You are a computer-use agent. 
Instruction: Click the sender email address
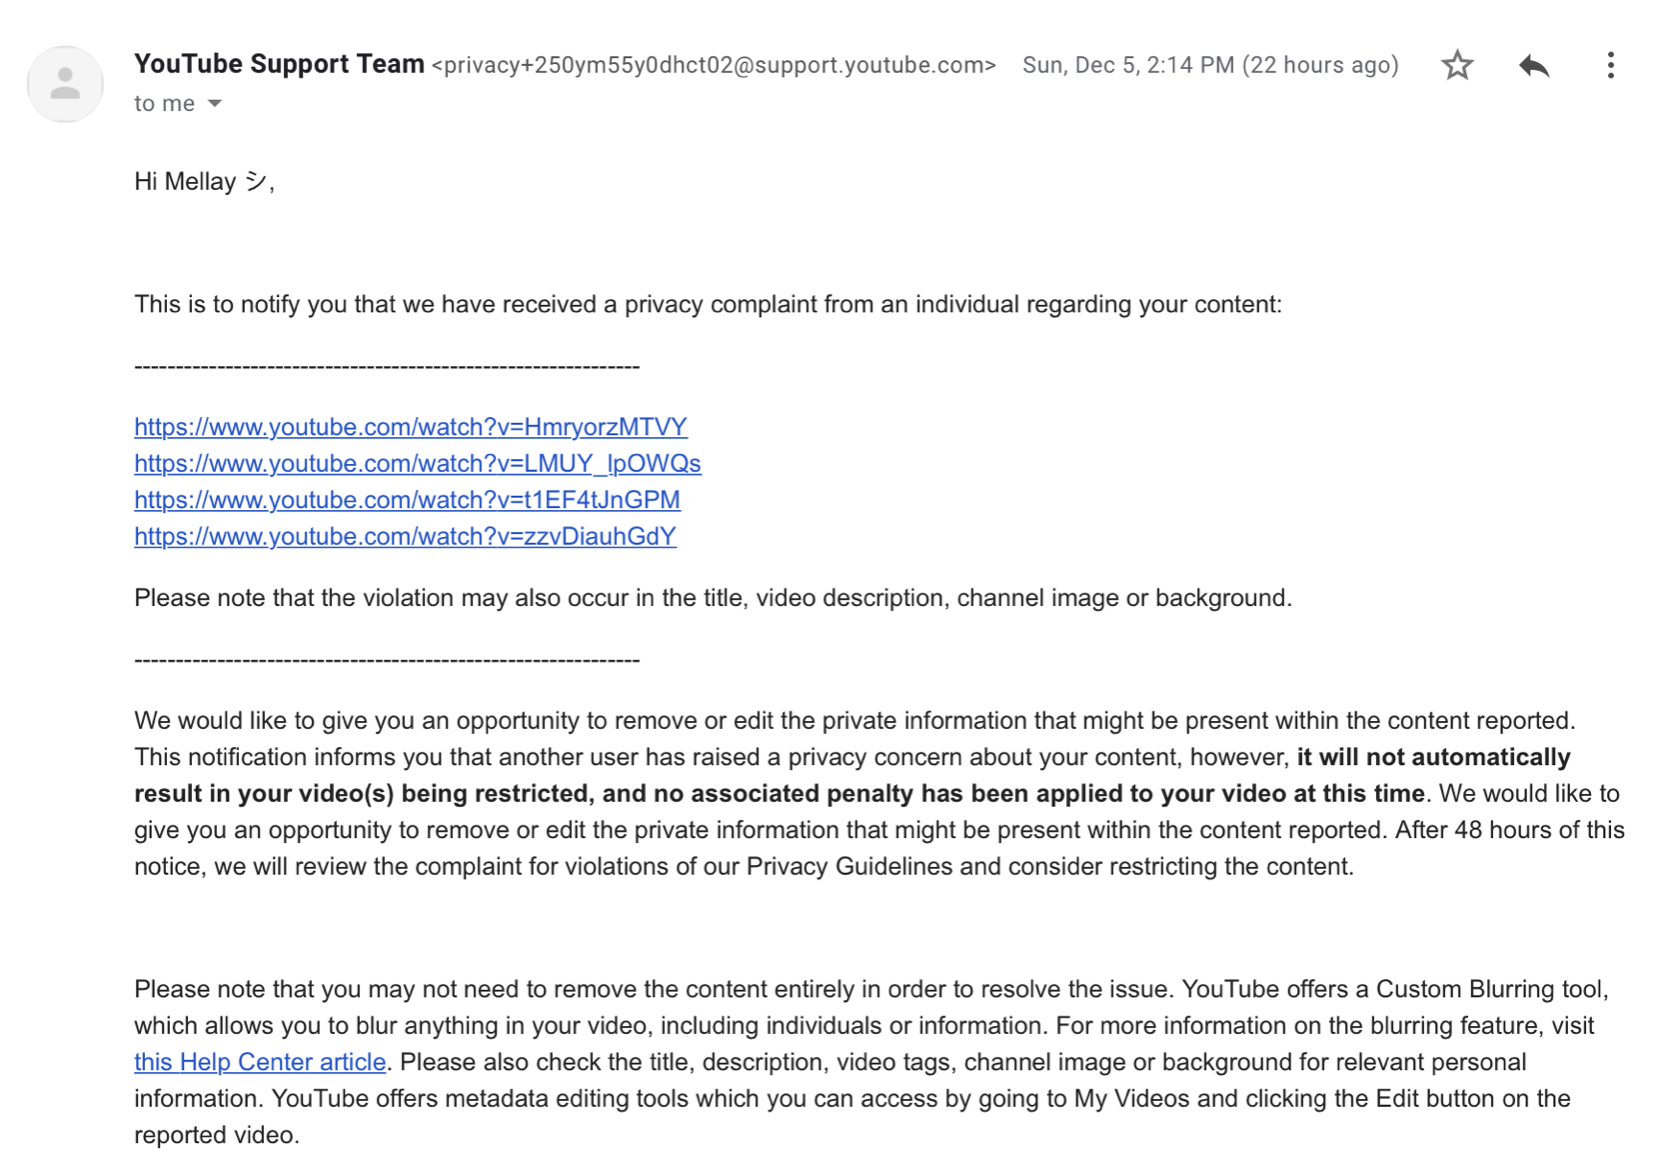pyautogui.click(x=714, y=65)
